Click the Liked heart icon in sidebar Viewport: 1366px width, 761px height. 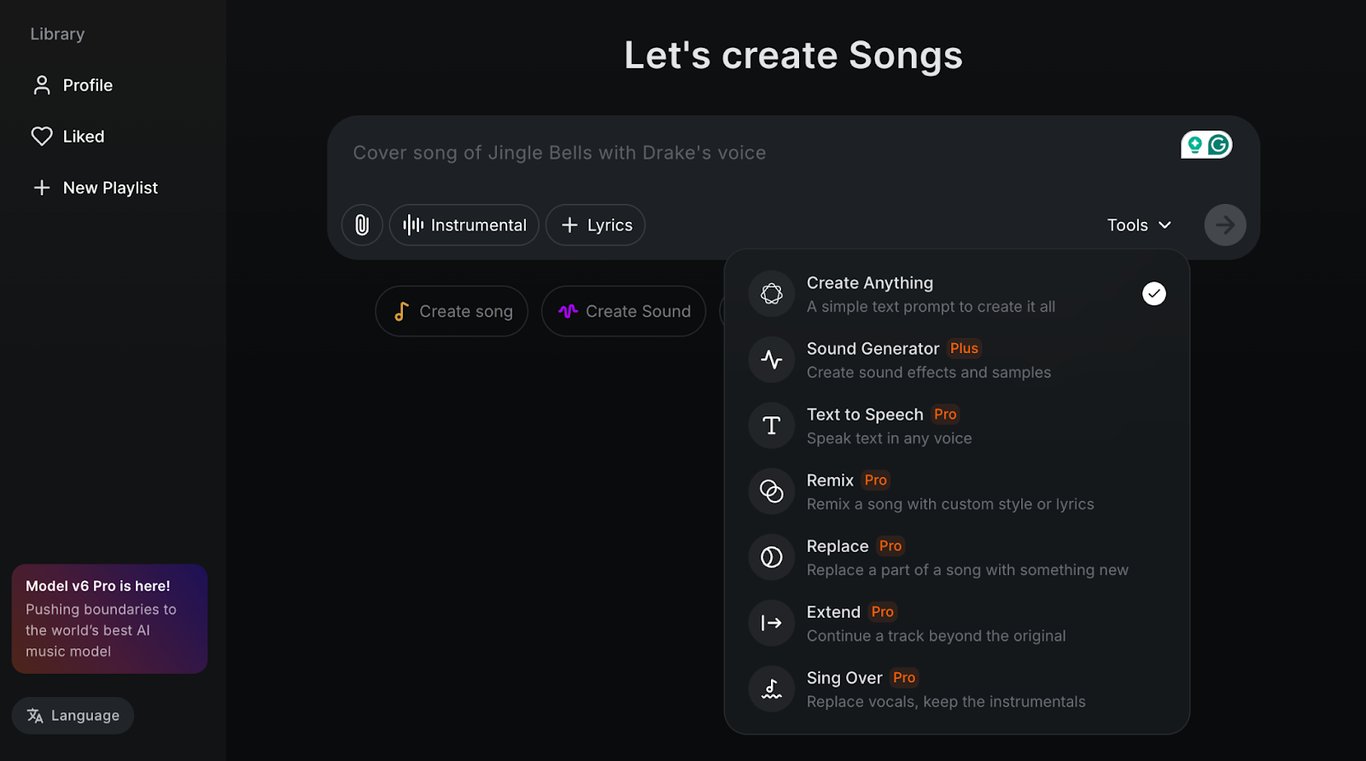[41, 136]
